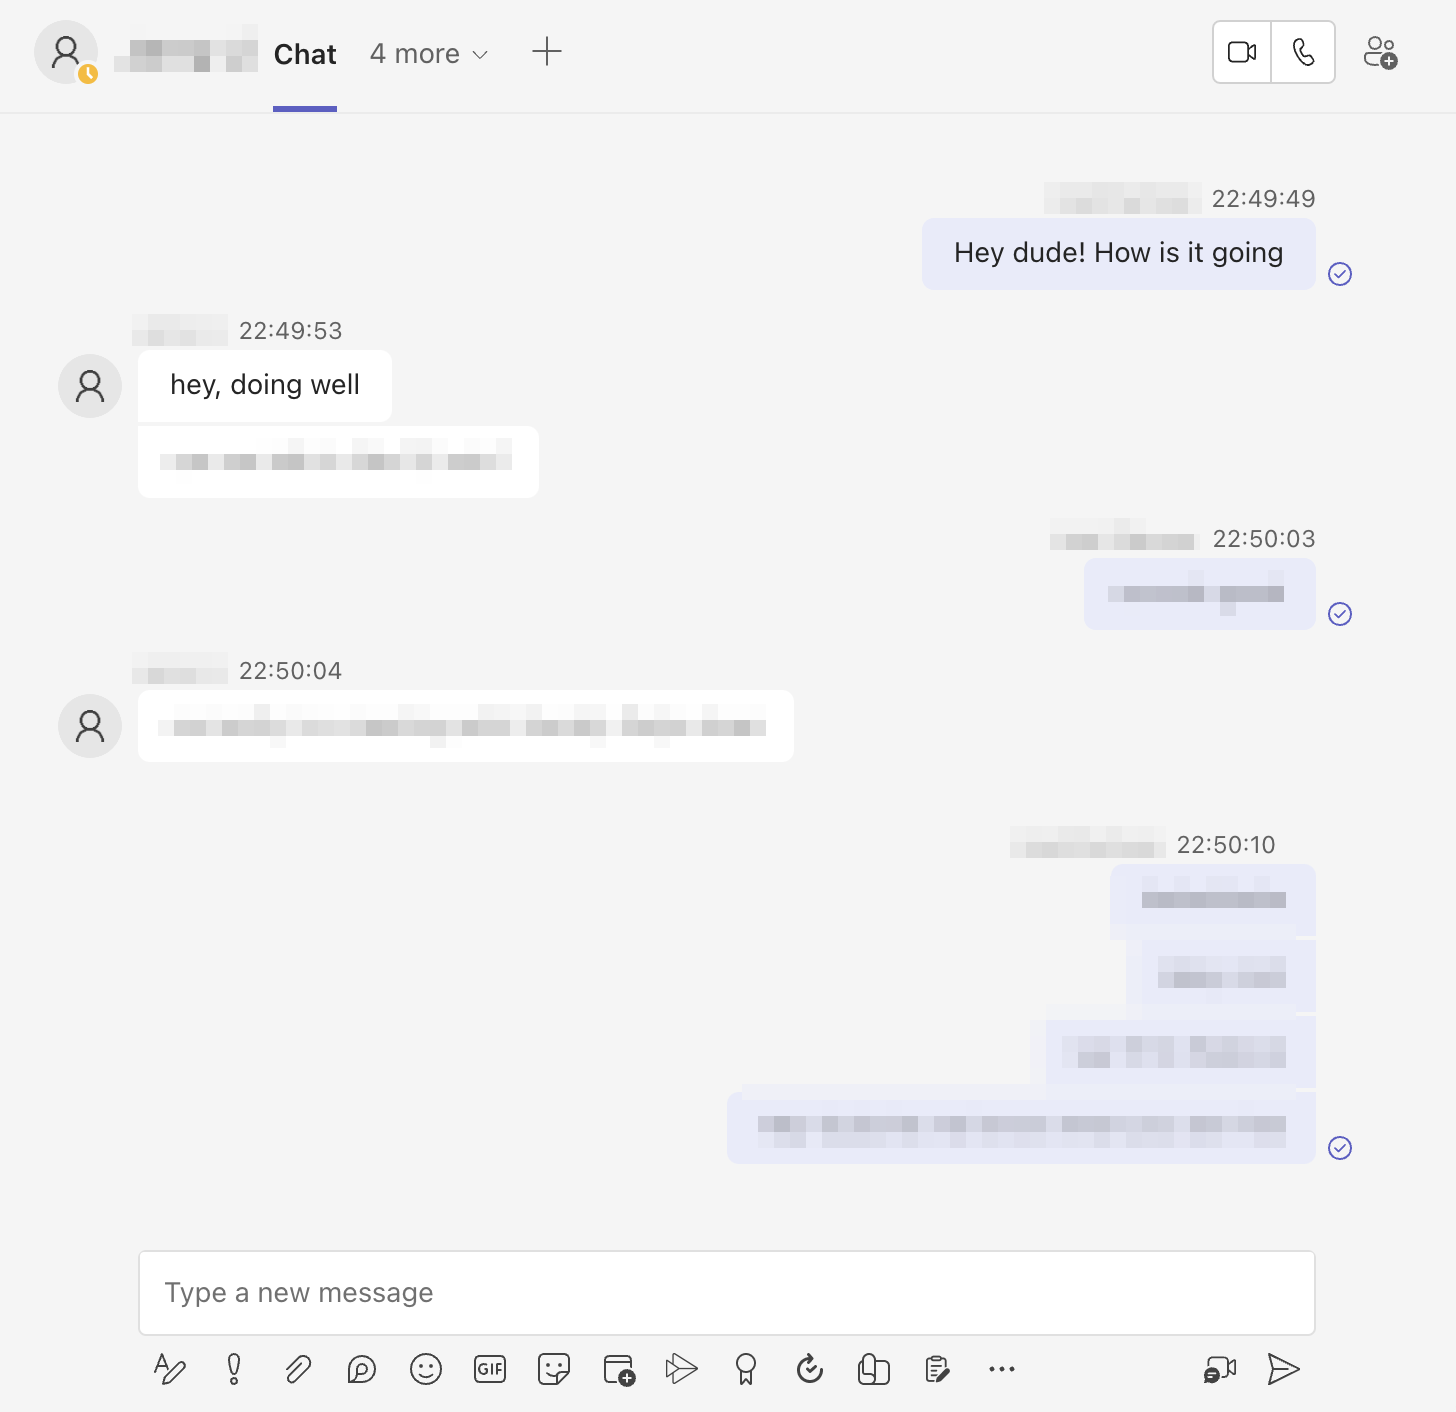This screenshot has height=1412, width=1456.
Task: Set delivery options with exclamation icon
Action: [234, 1369]
